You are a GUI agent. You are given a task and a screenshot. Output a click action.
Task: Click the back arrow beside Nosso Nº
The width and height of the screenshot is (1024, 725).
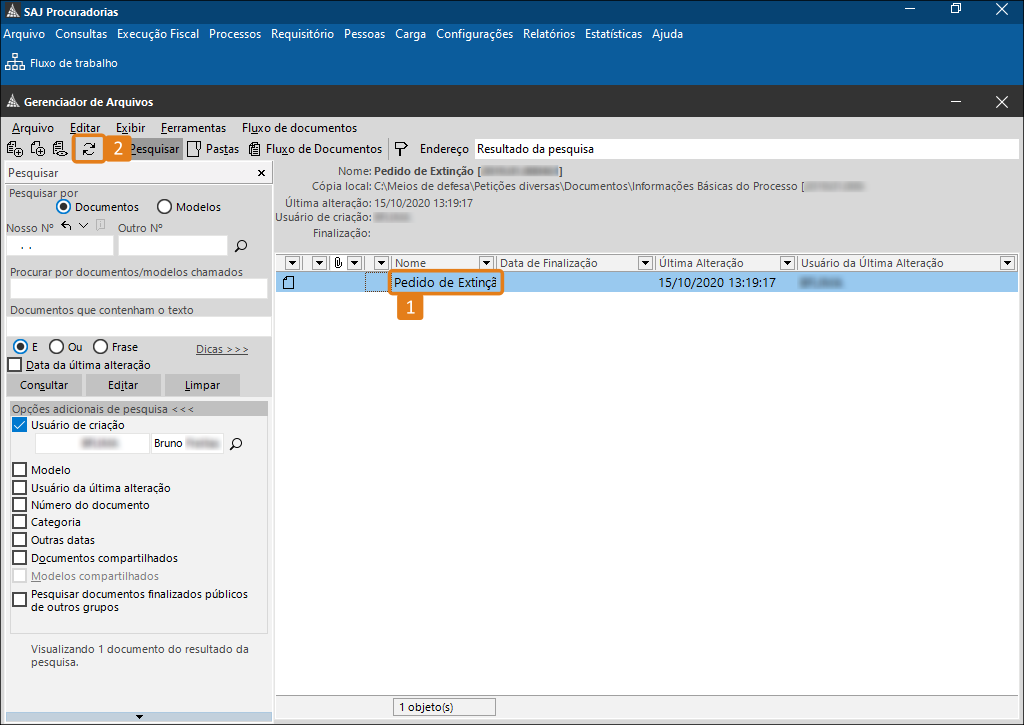pyautogui.click(x=66, y=226)
